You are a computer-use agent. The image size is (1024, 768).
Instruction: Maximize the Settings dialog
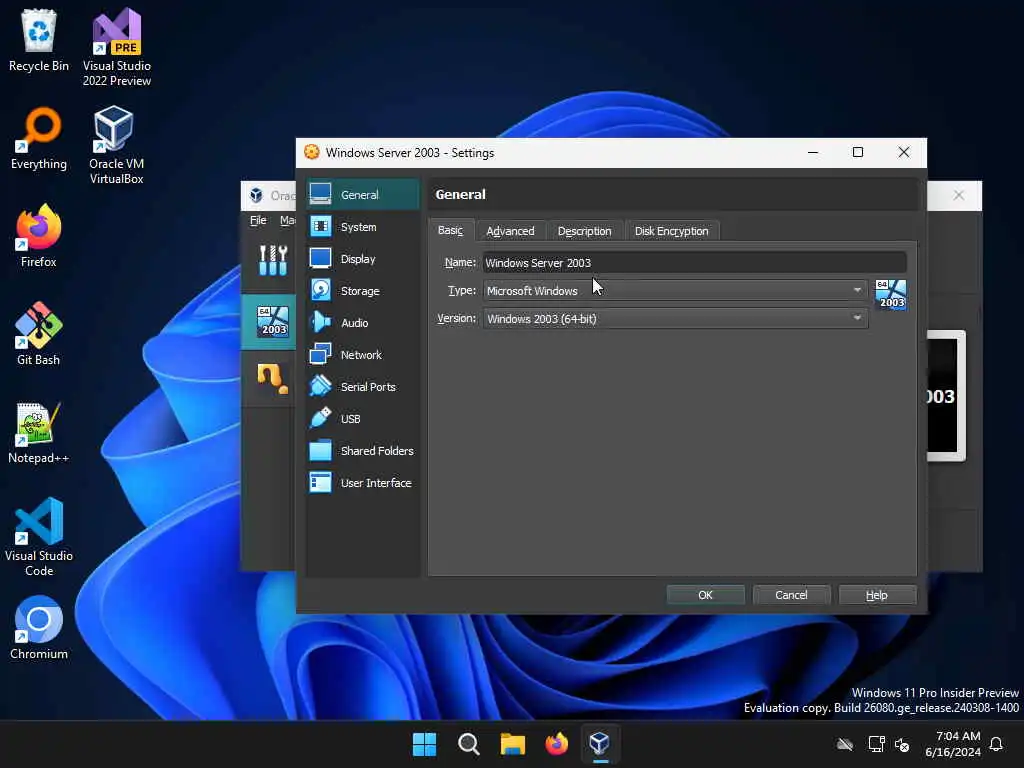click(x=857, y=152)
